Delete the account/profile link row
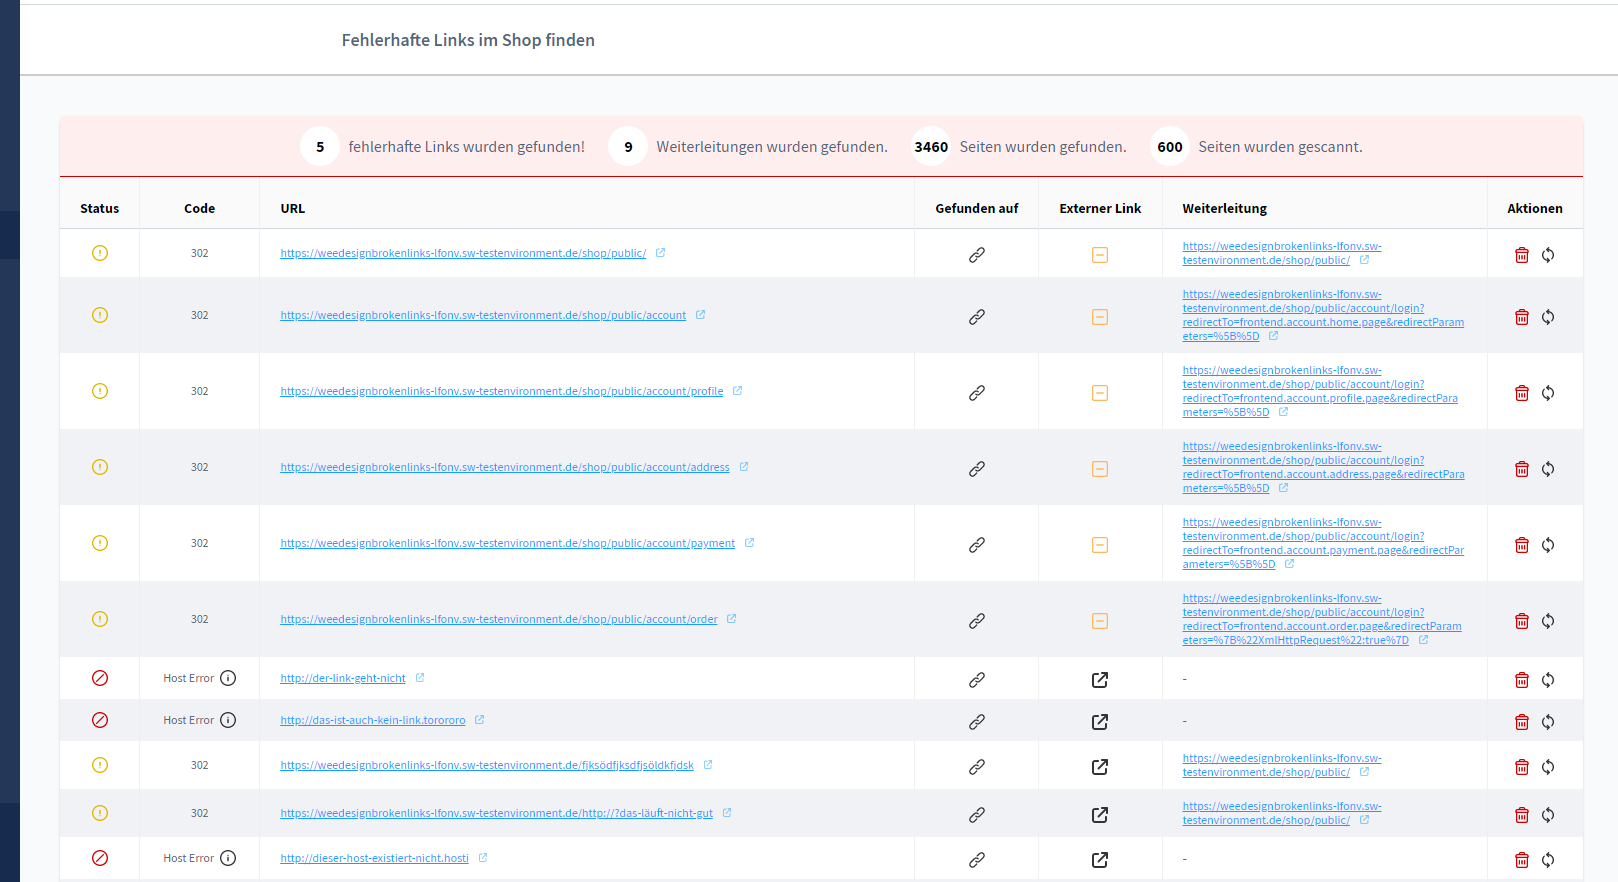 (1522, 393)
